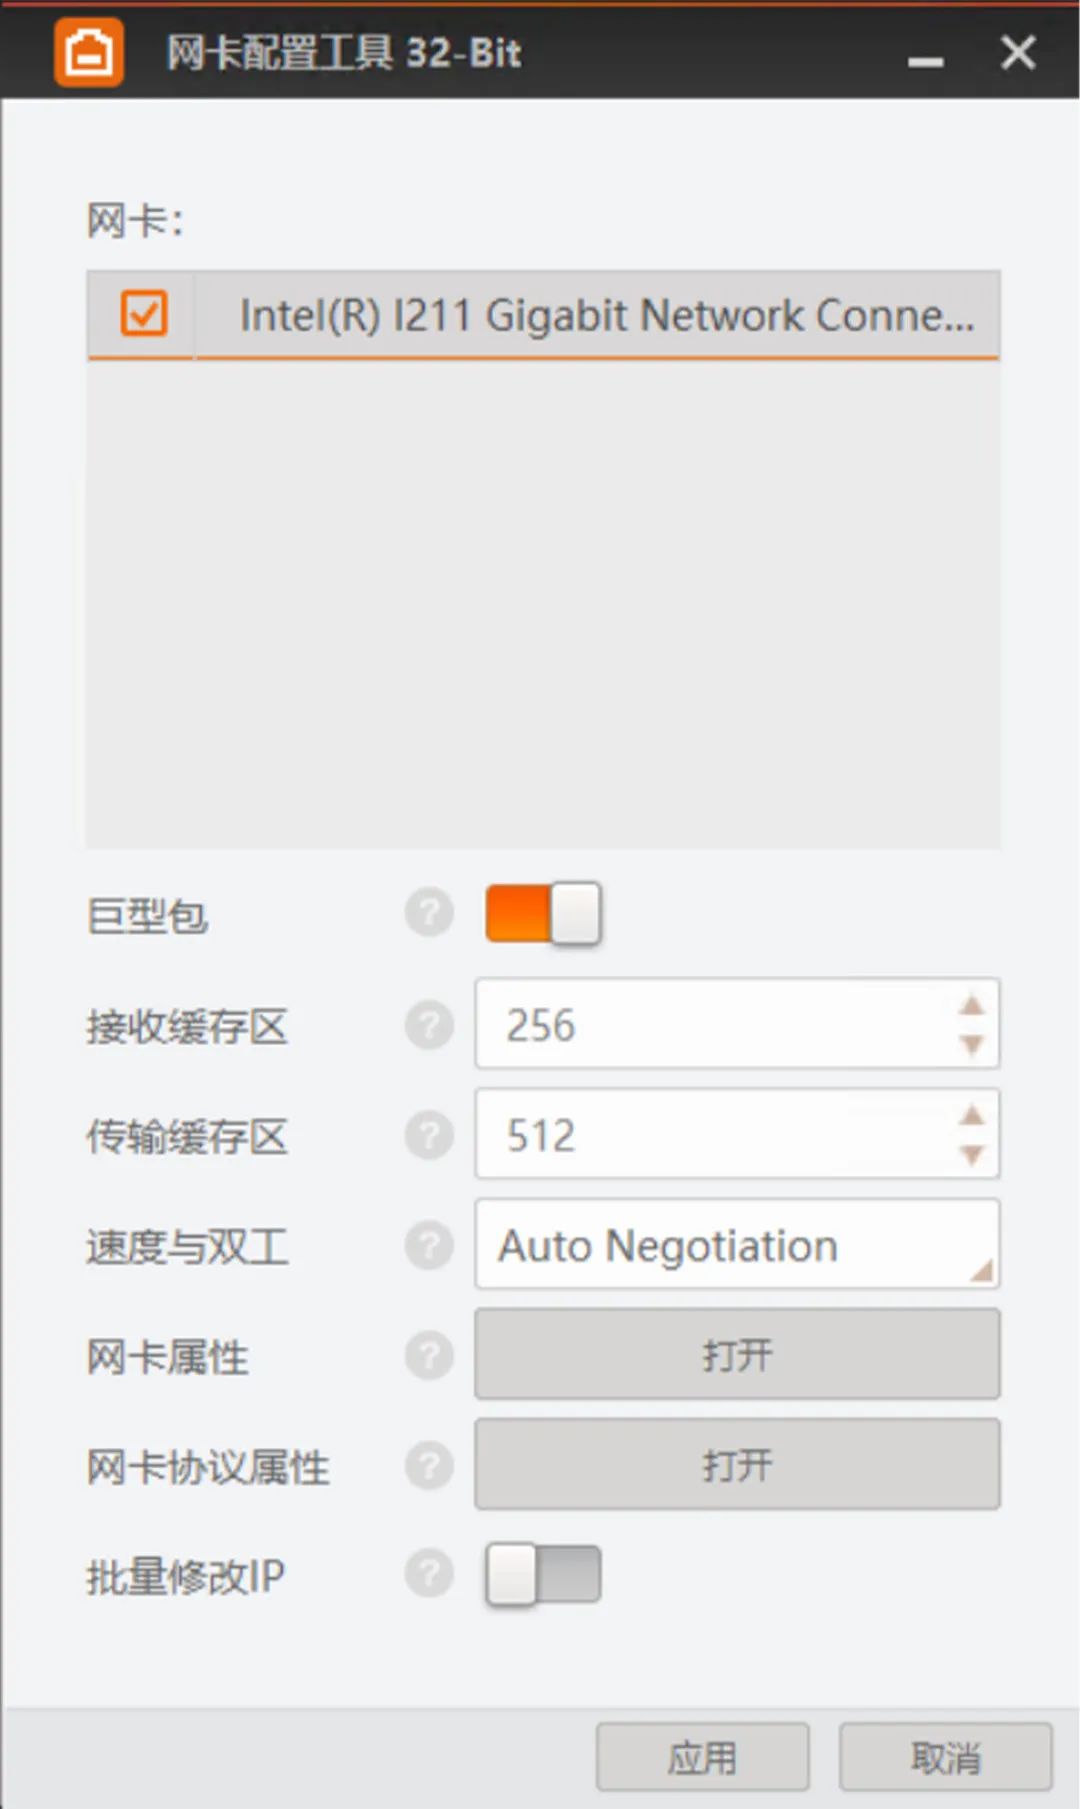Open 网卡协议属性 with its 打开 button

click(x=737, y=1465)
